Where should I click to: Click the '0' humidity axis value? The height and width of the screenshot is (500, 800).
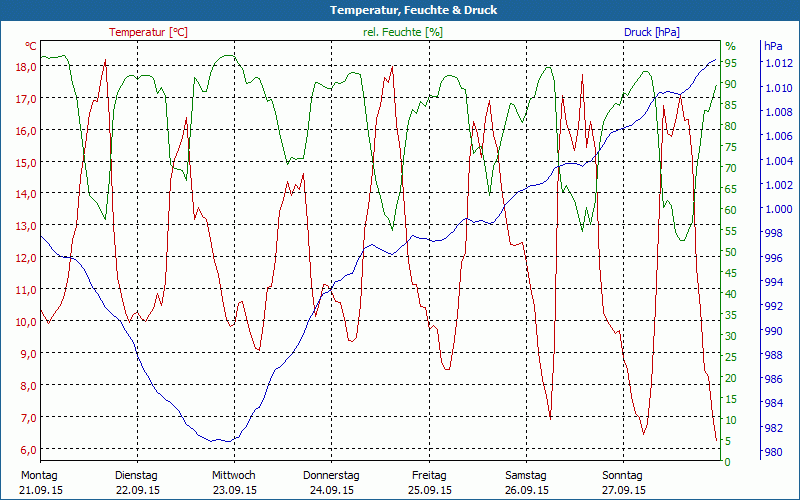[x=728, y=462]
